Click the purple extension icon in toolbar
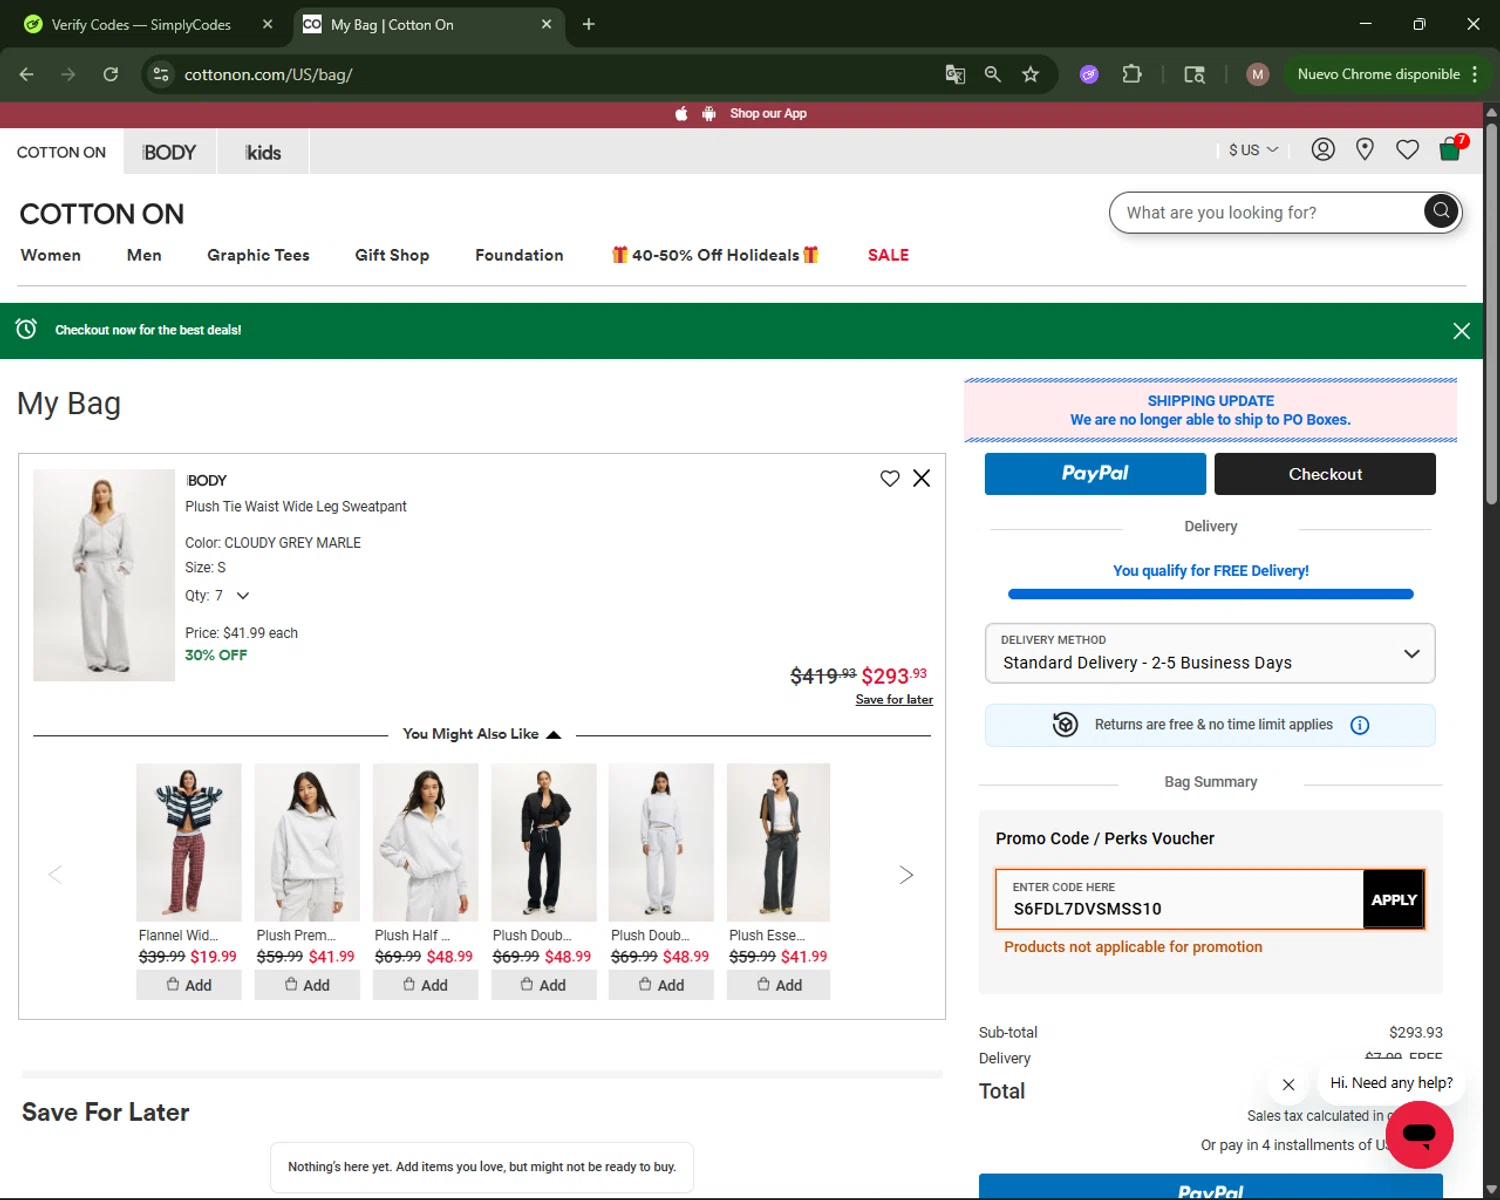1500x1200 pixels. pyautogui.click(x=1089, y=74)
